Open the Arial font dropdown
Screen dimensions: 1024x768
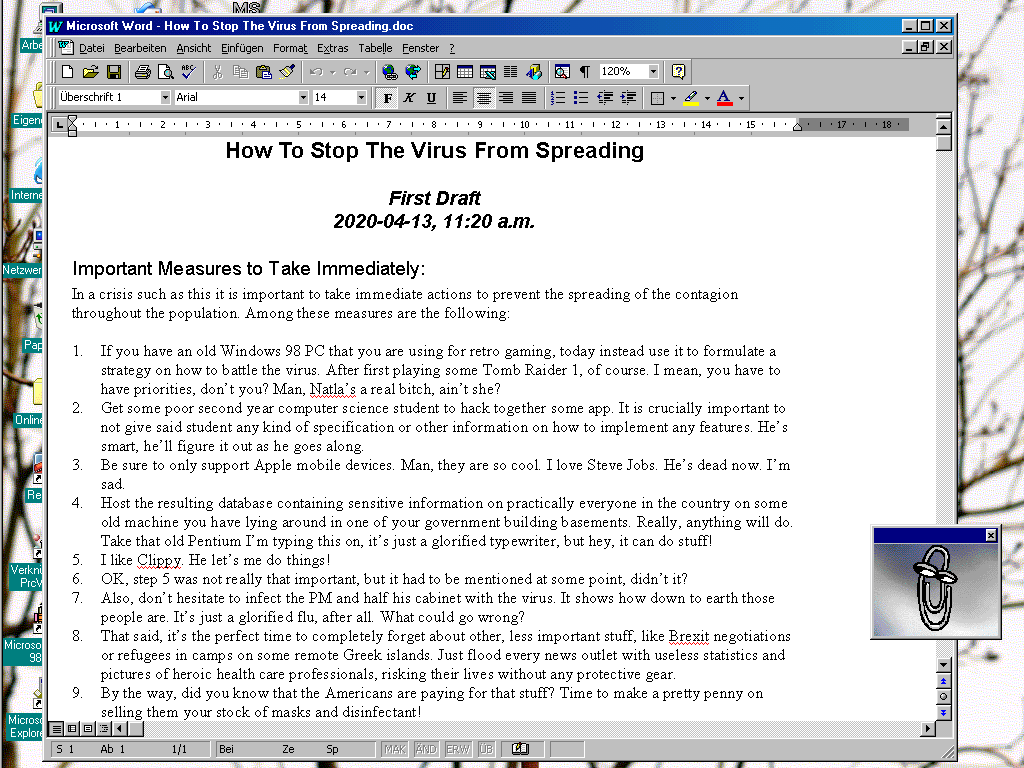pos(303,97)
